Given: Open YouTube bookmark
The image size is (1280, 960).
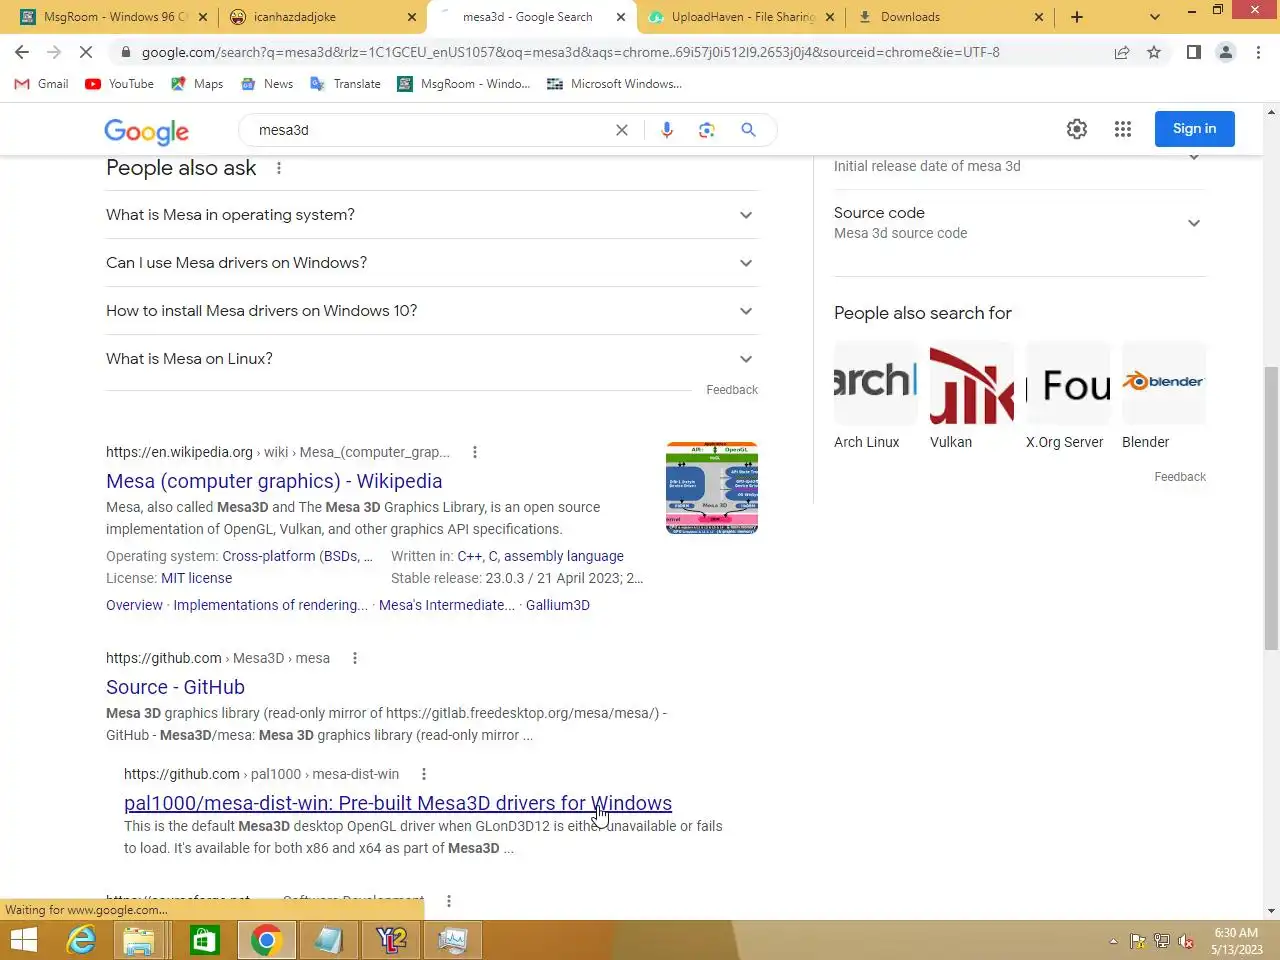Looking at the screenshot, I should pos(120,84).
